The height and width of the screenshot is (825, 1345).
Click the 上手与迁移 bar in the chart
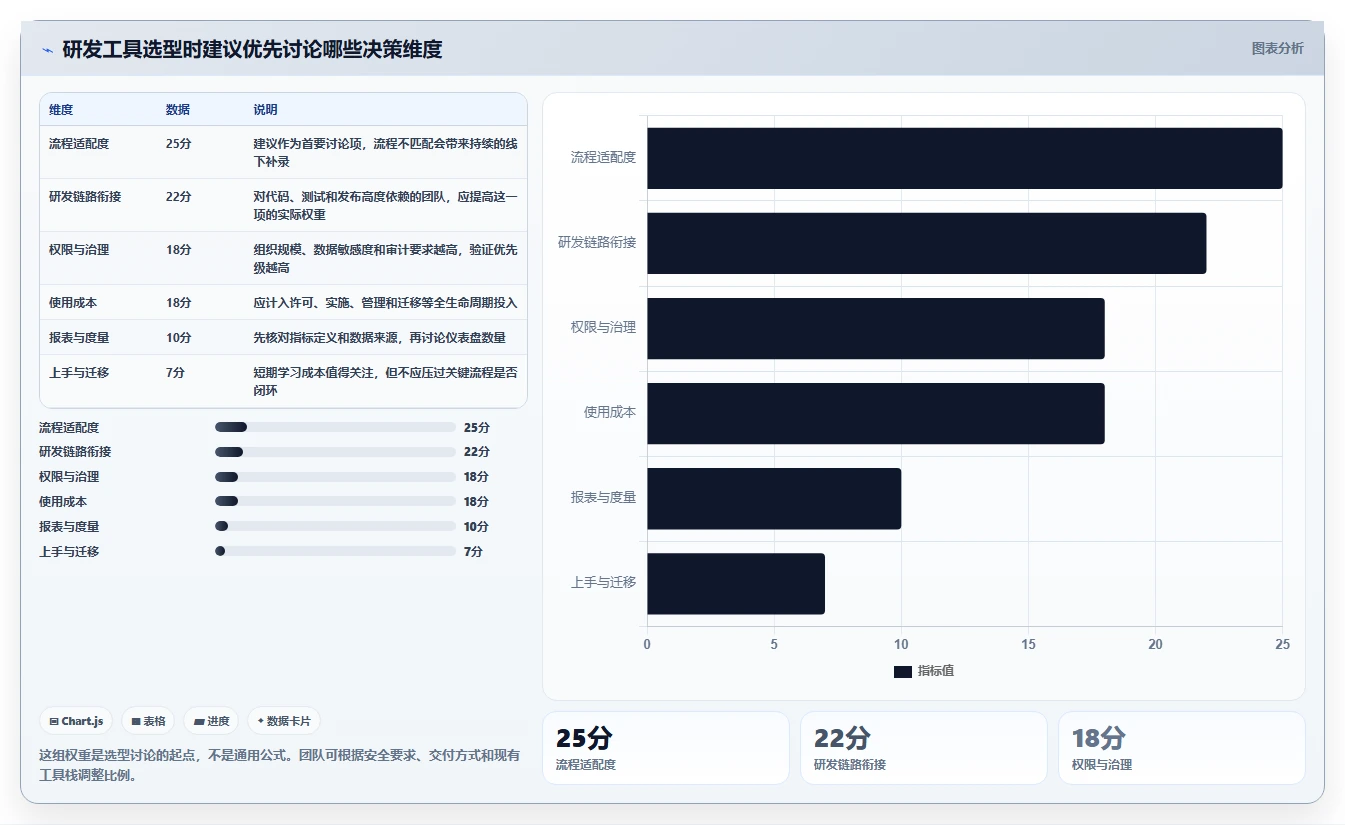[x=736, y=584]
